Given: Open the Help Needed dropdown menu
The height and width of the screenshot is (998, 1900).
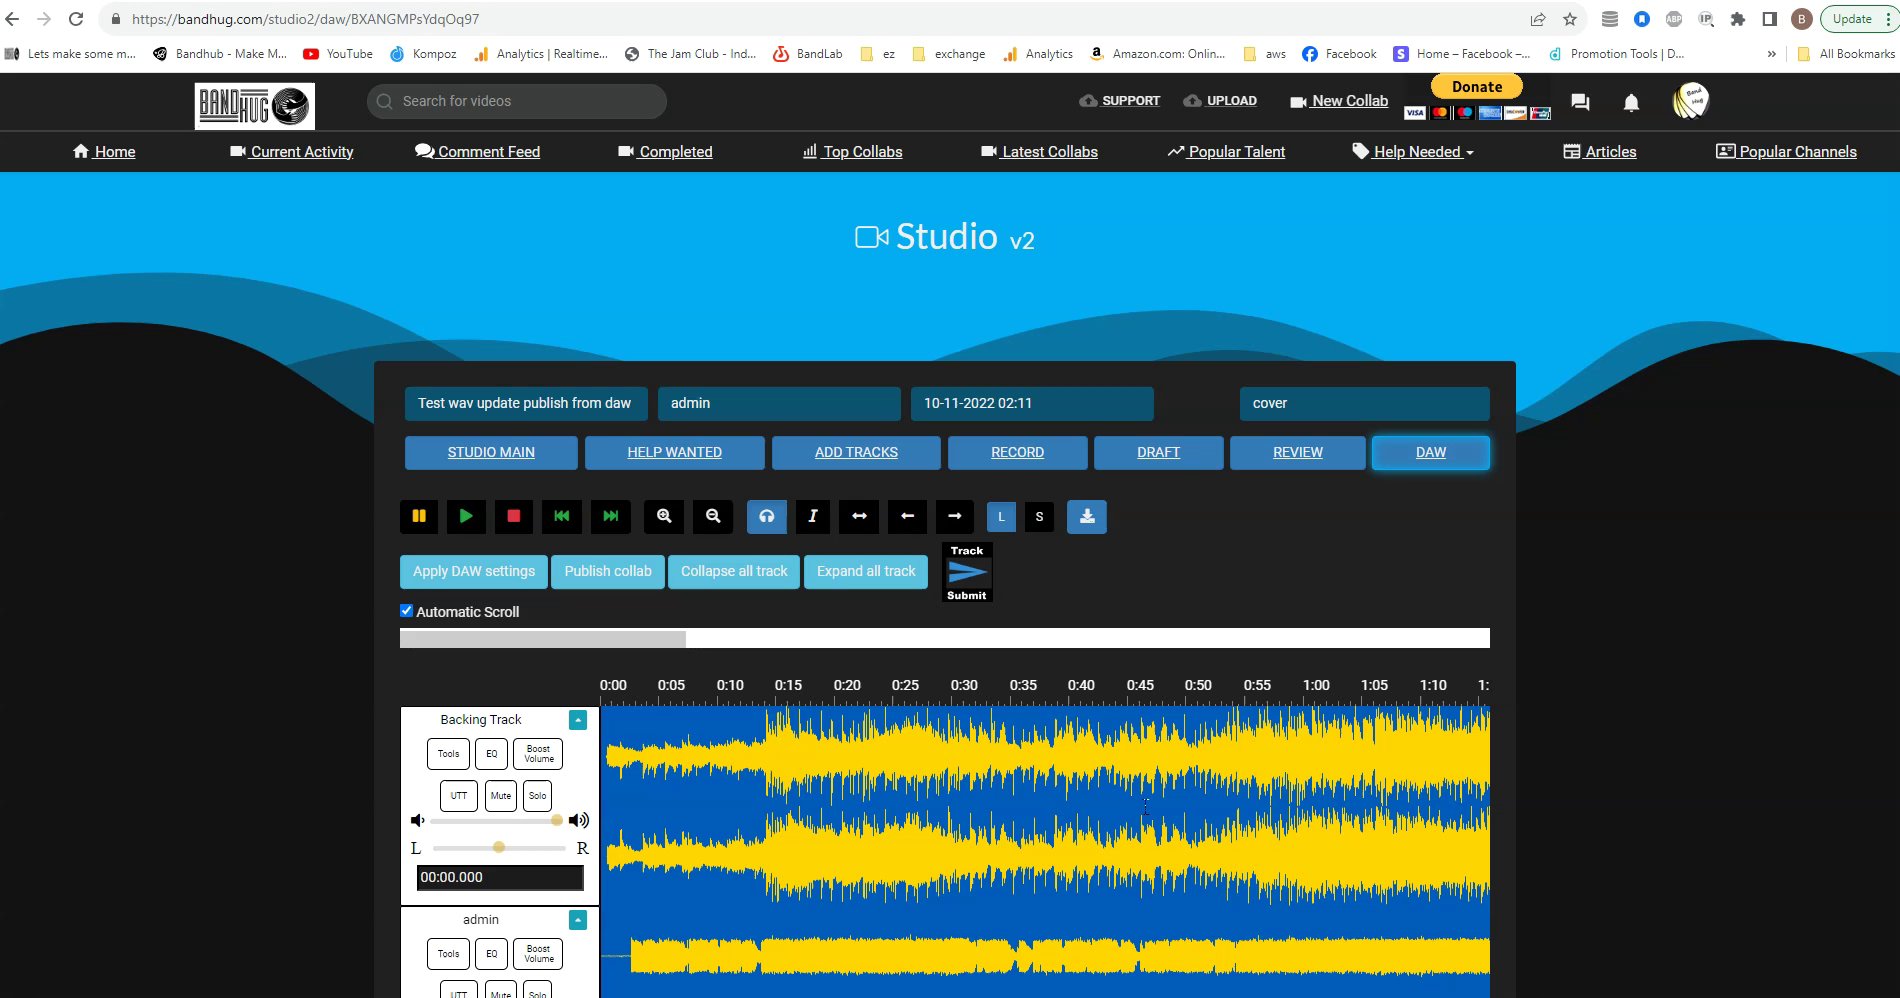Looking at the screenshot, I should click(1413, 152).
